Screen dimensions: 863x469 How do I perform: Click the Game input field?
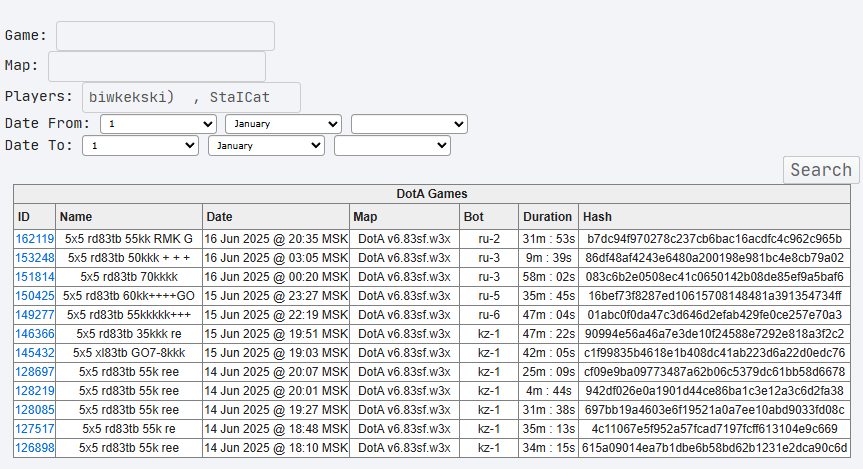[165, 36]
